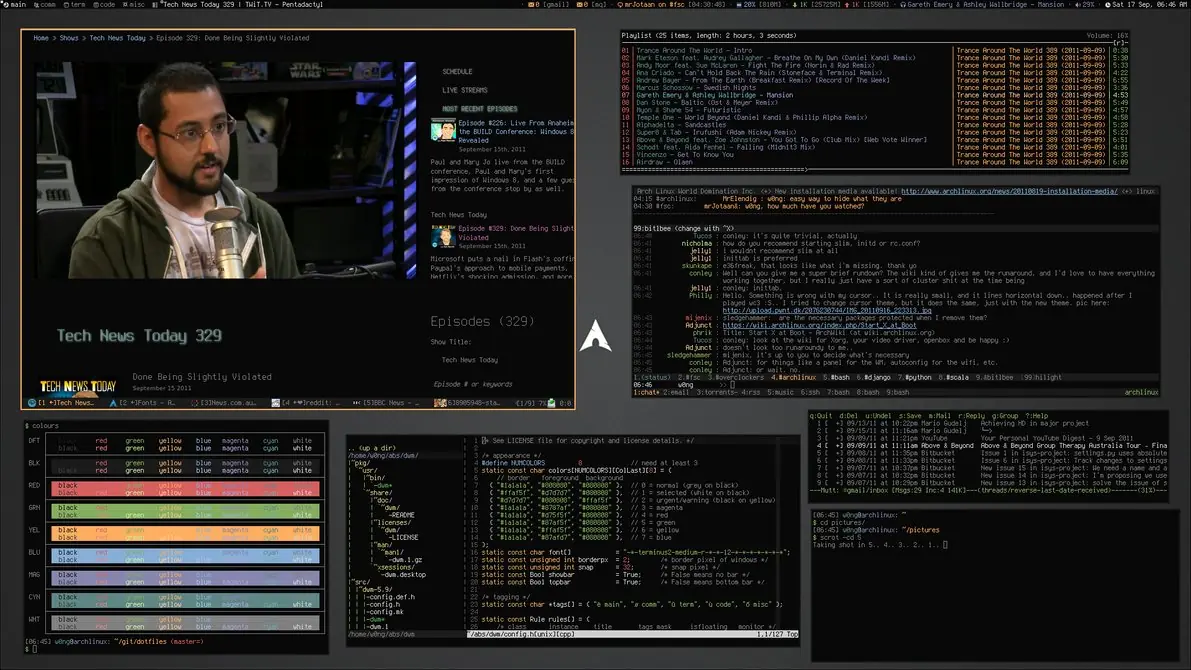Click the reddit tab favicon

[276, 403]
